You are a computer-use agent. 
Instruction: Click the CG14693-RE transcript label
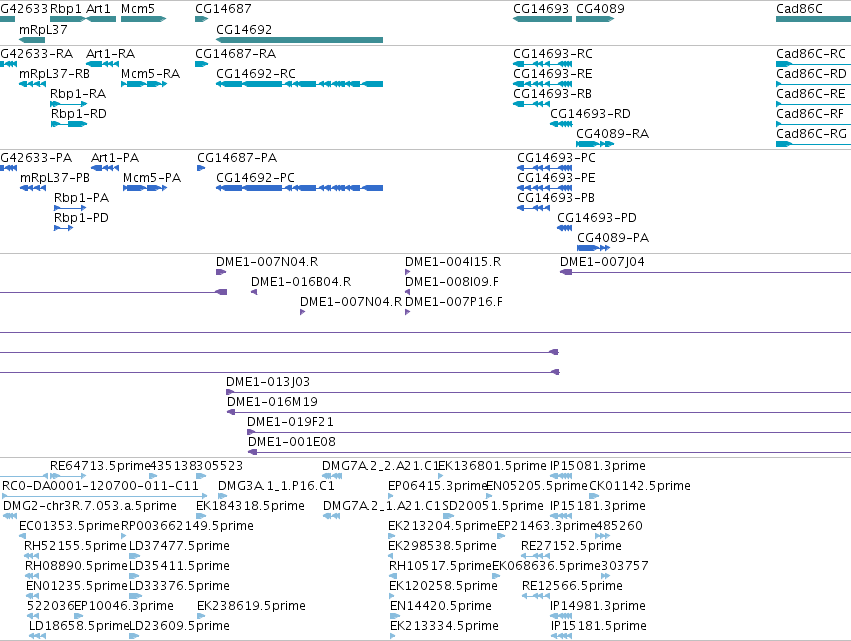tap(553, 74)
